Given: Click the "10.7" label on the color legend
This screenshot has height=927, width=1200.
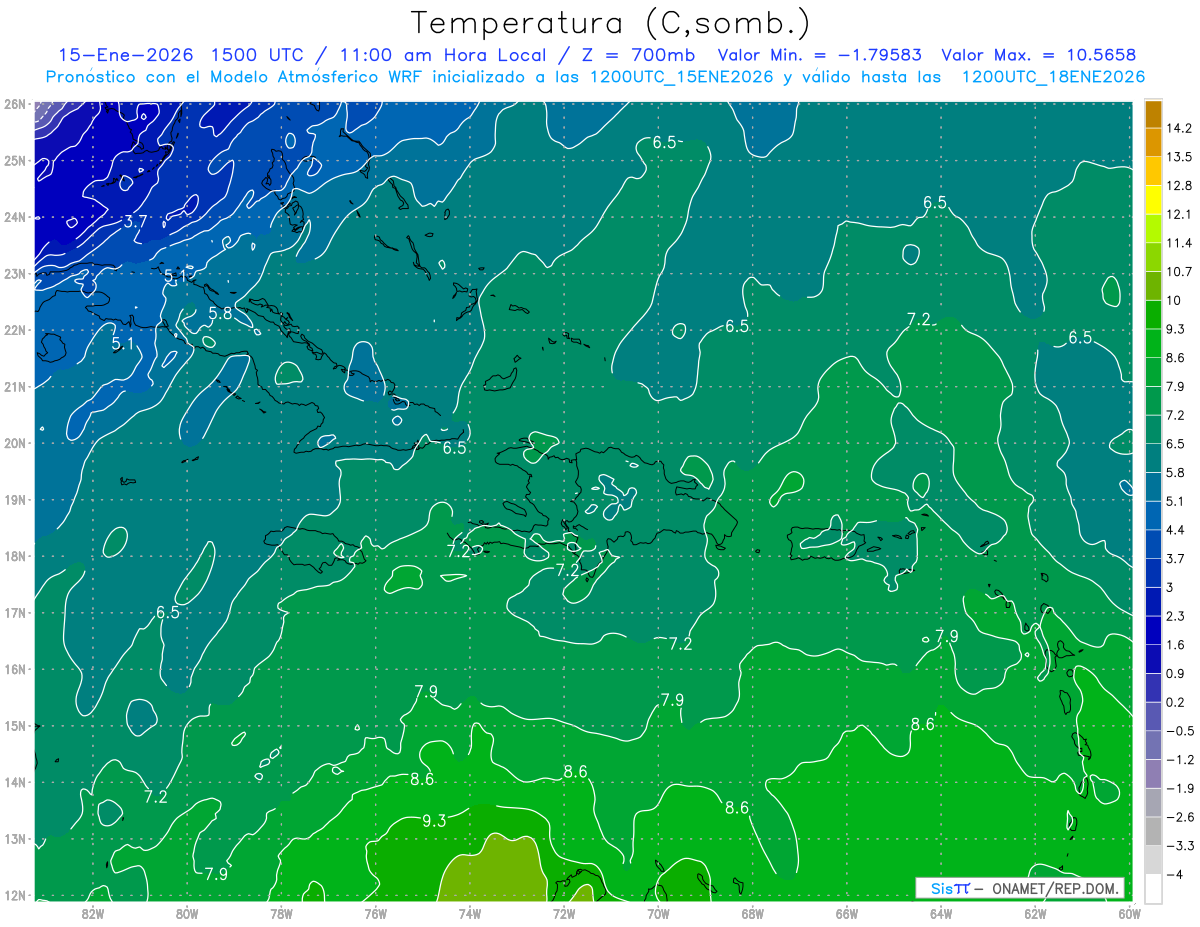Looking at the screenshot, I should (1180, 272).
